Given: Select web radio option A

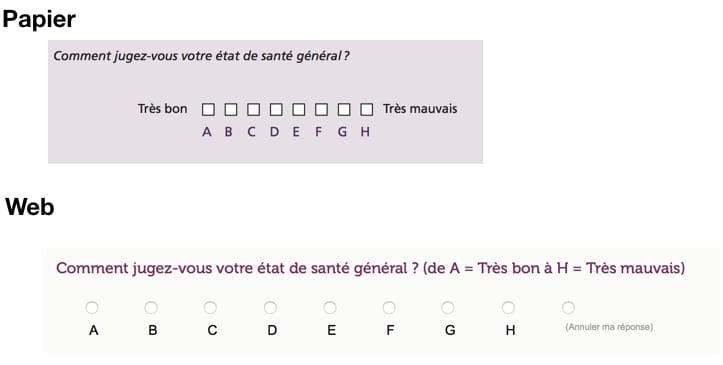Looking at the screenshot, I should pyautogui.click(x=92, y=307).
